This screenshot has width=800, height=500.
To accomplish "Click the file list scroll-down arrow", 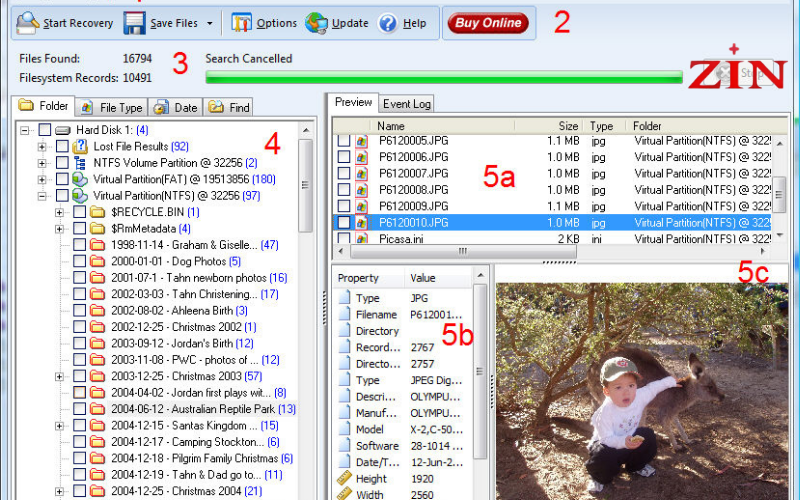I will [x=779, y=235].
